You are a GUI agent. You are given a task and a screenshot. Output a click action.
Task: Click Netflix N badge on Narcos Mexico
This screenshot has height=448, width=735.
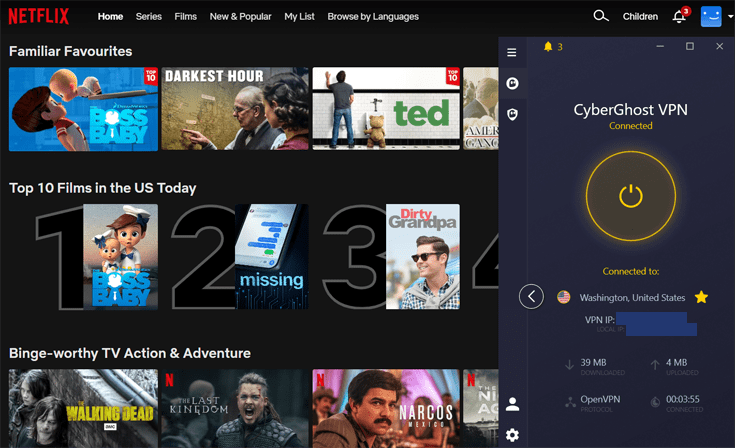pos(320,380)
